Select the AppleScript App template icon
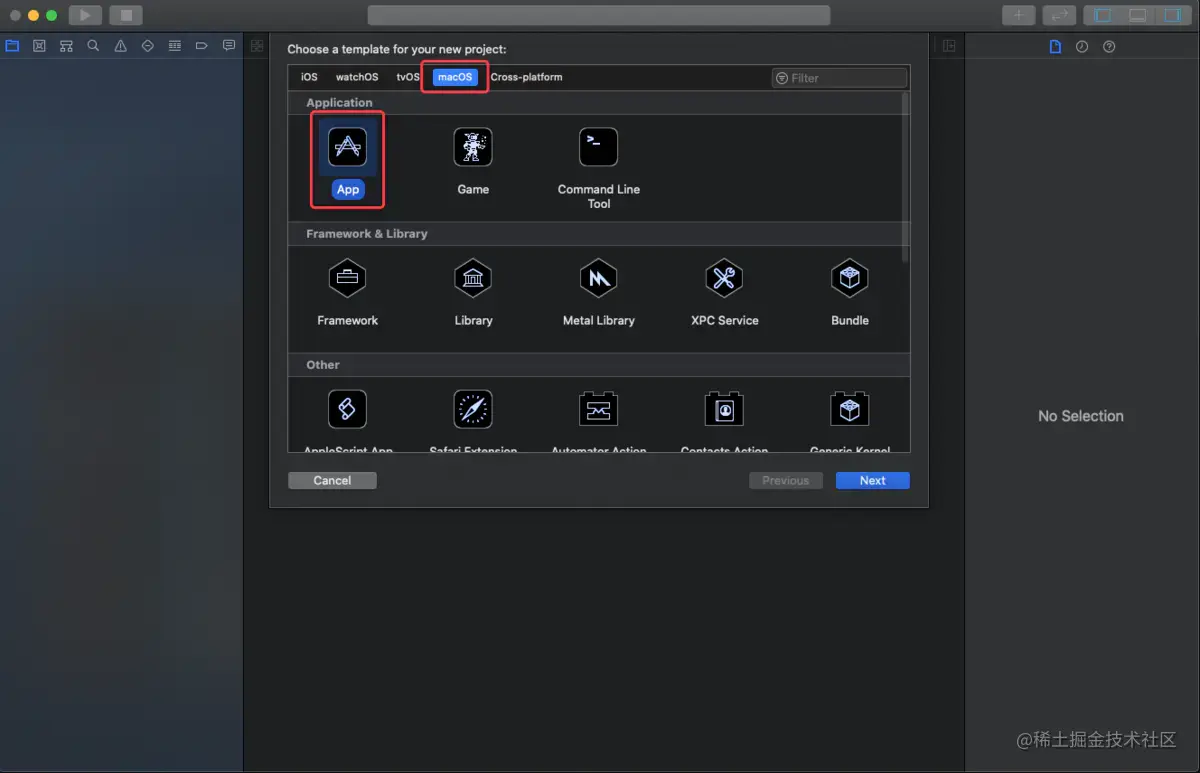Image resolution: width=1200 pixels, height=773 pixels. click(347, 409)
